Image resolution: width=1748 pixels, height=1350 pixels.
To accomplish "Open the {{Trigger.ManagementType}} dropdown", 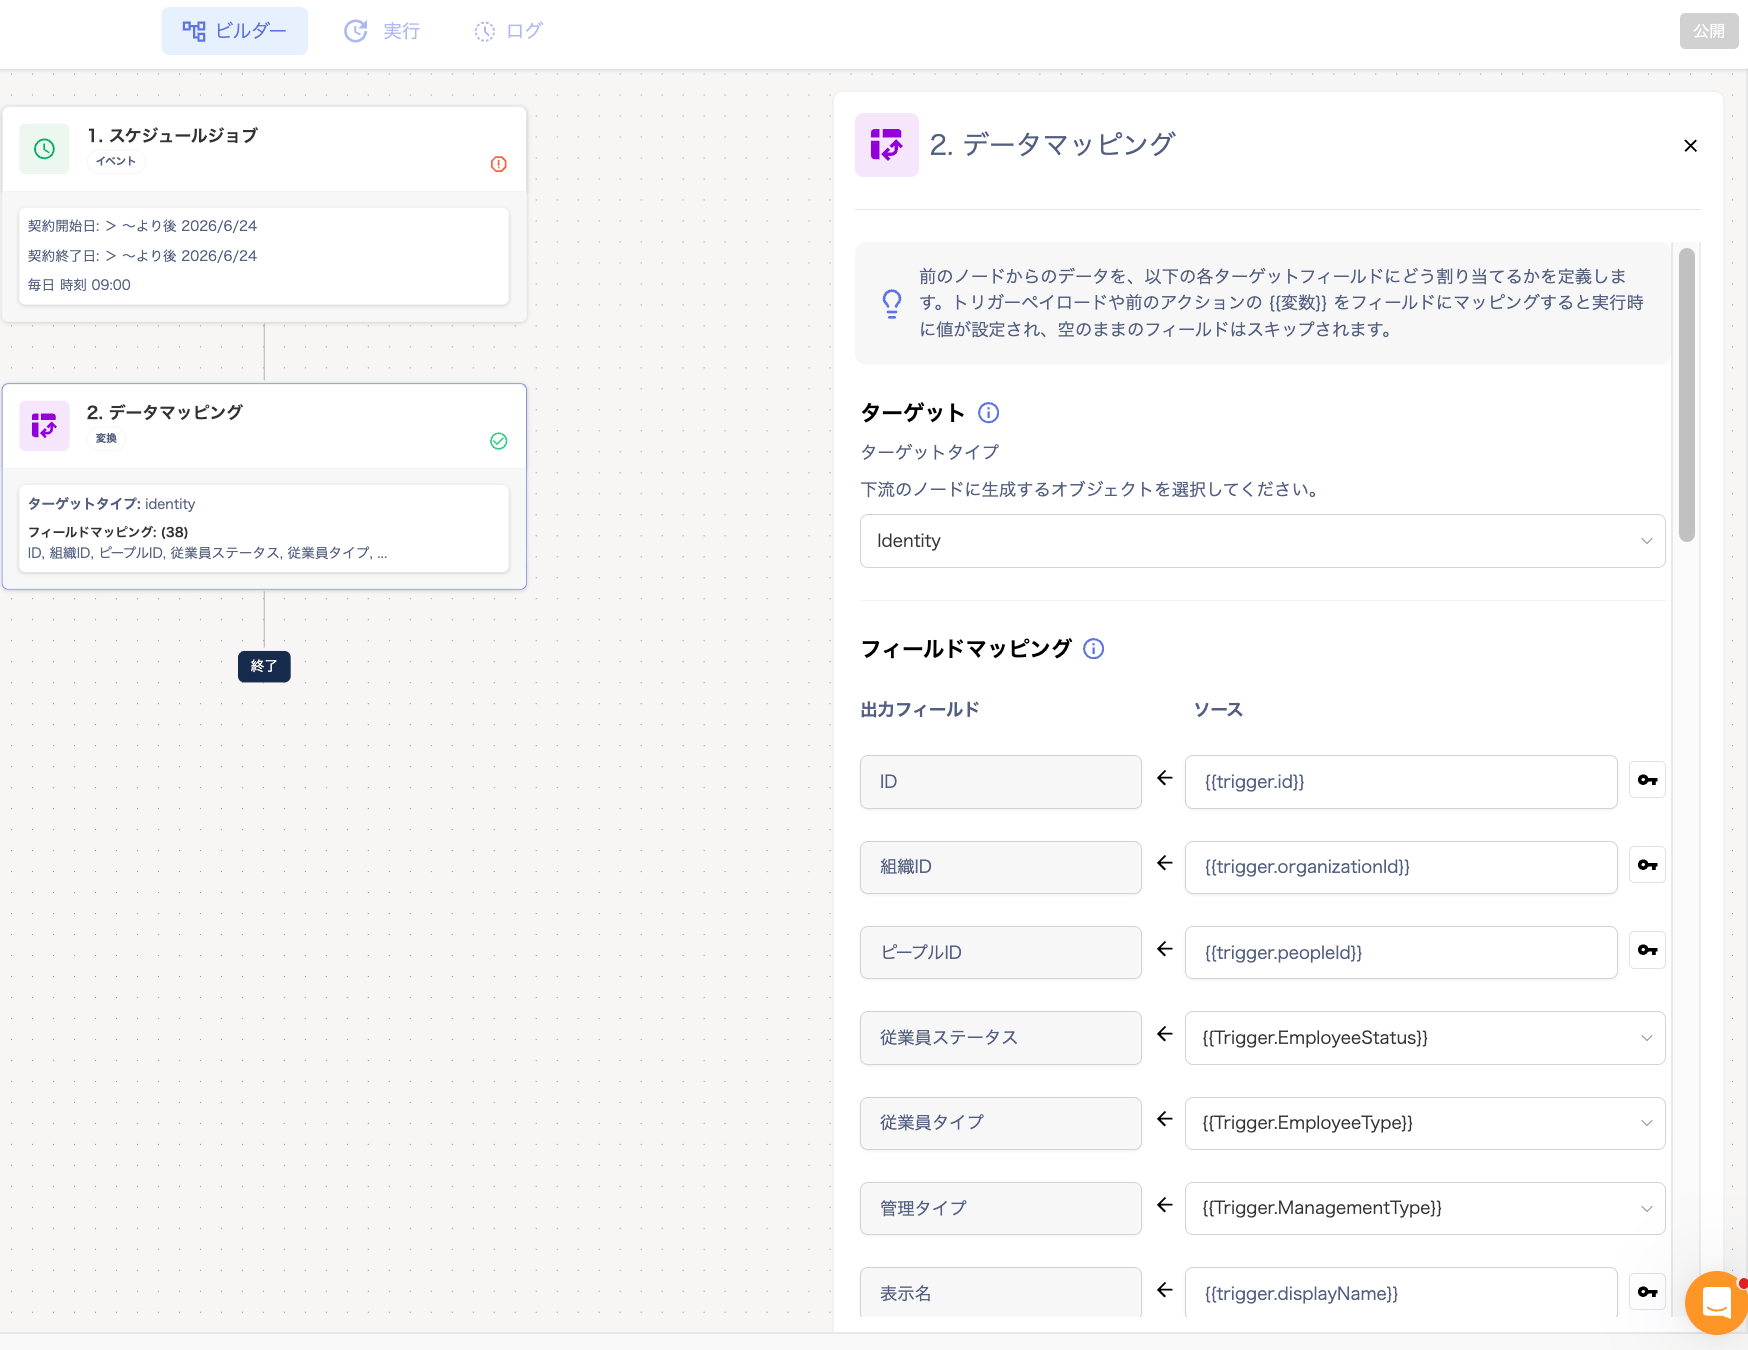I will pyautogui.click(x=1425, y=1208).
